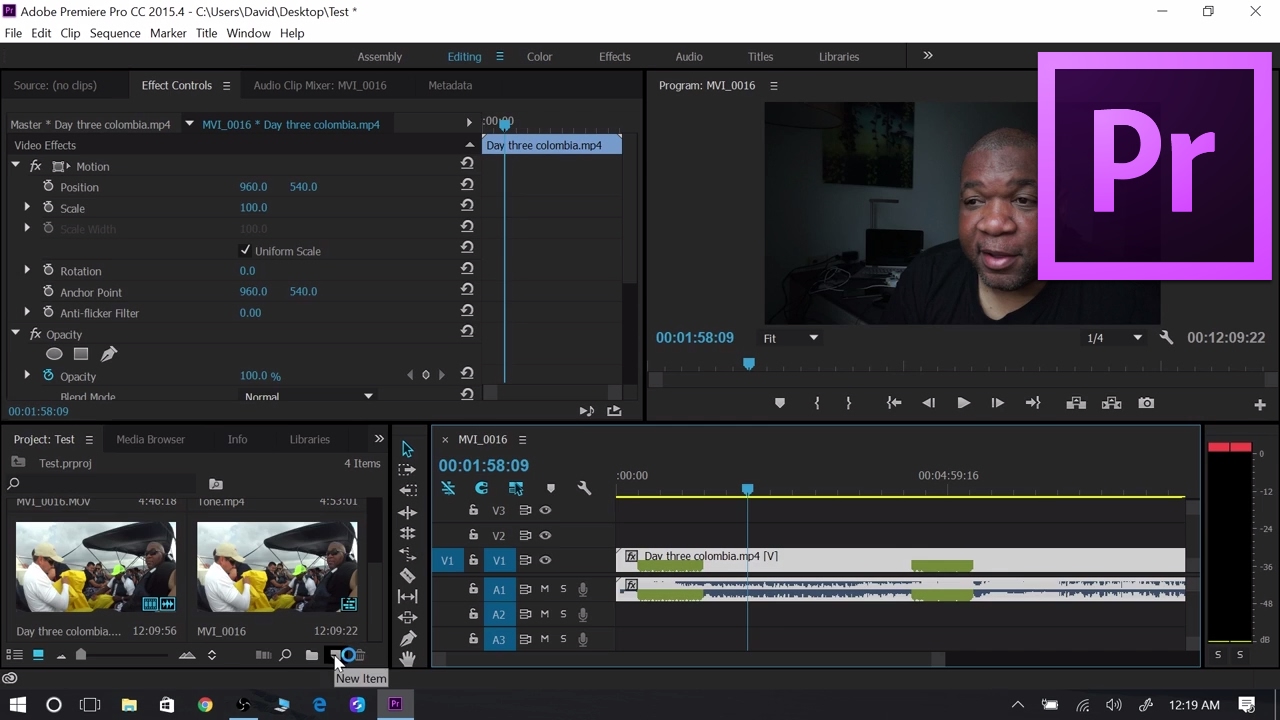Toggle track lock on V1
1280x720 pixels.
pyautogui.click(x=473, y=560)
